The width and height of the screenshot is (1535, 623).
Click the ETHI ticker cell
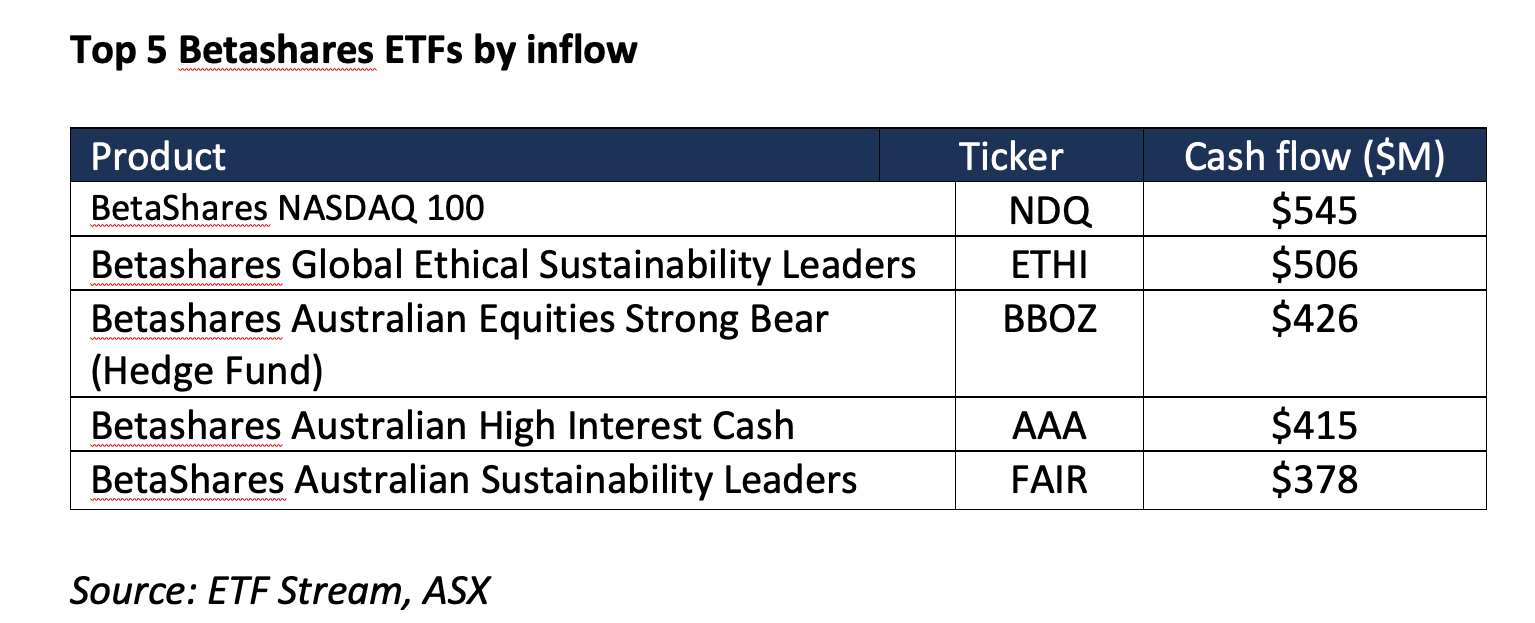[1049, 265]
